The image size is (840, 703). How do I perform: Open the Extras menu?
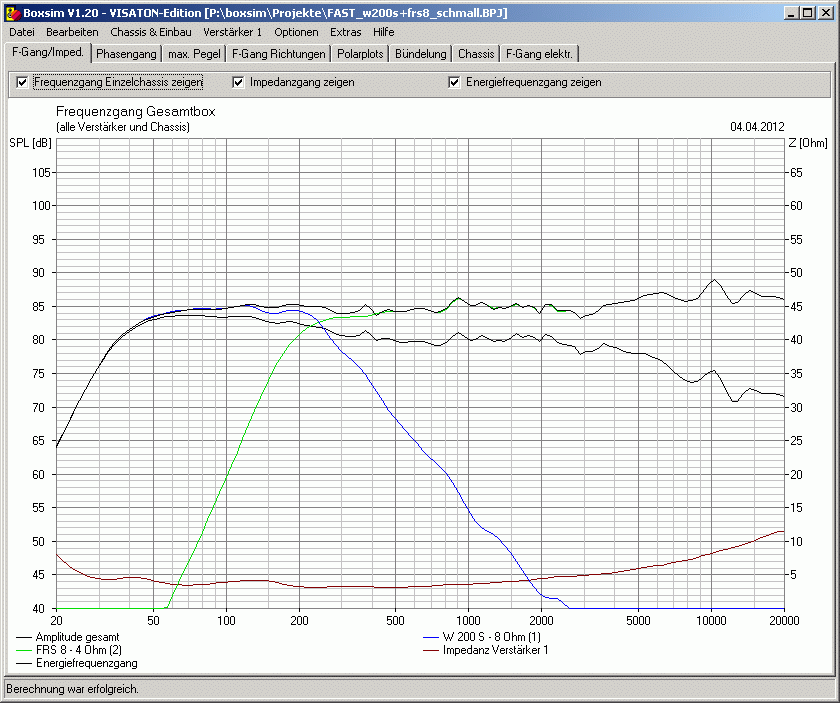point(346,32)
